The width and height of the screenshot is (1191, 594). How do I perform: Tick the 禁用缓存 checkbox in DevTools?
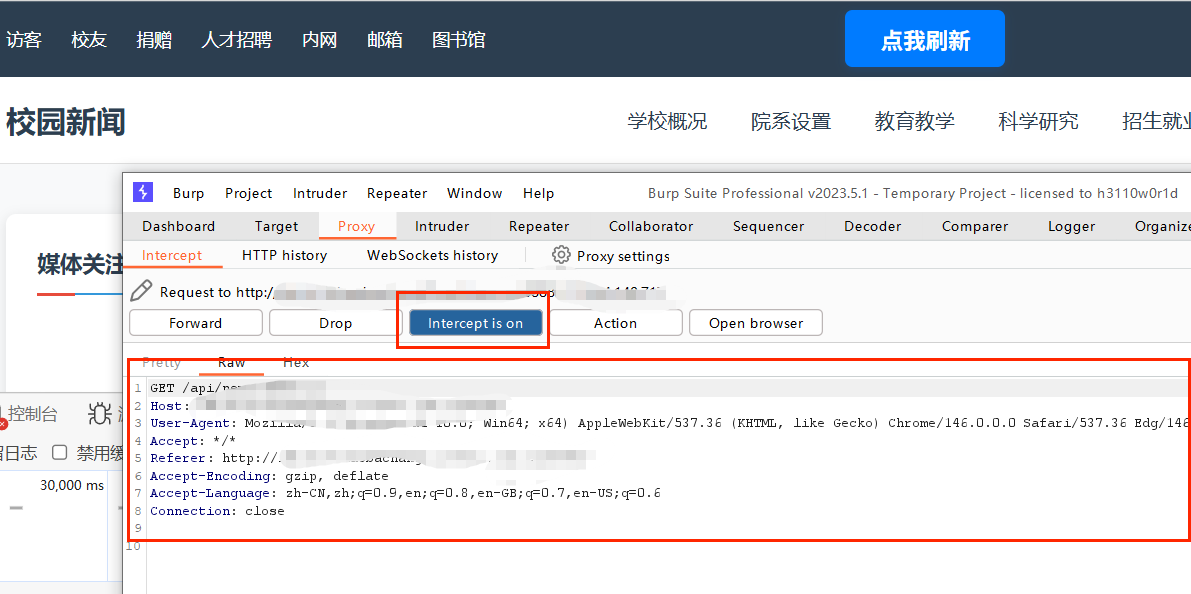(x=59, y=453)
